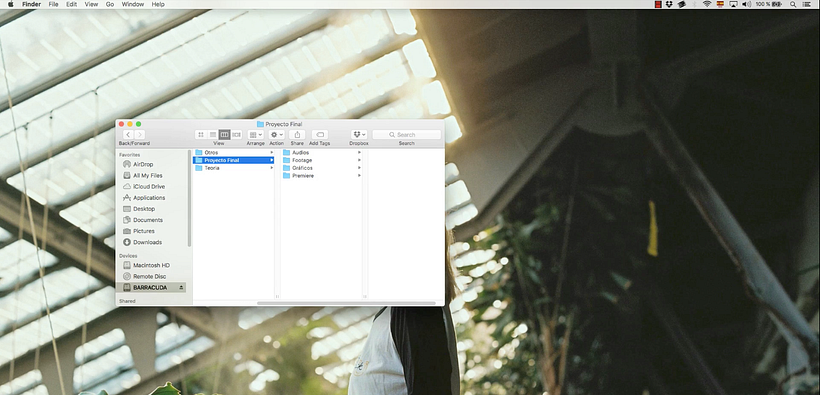Click the Share toolbar icon
This screenshot has width=820, height=395.
tap(297, 135)
